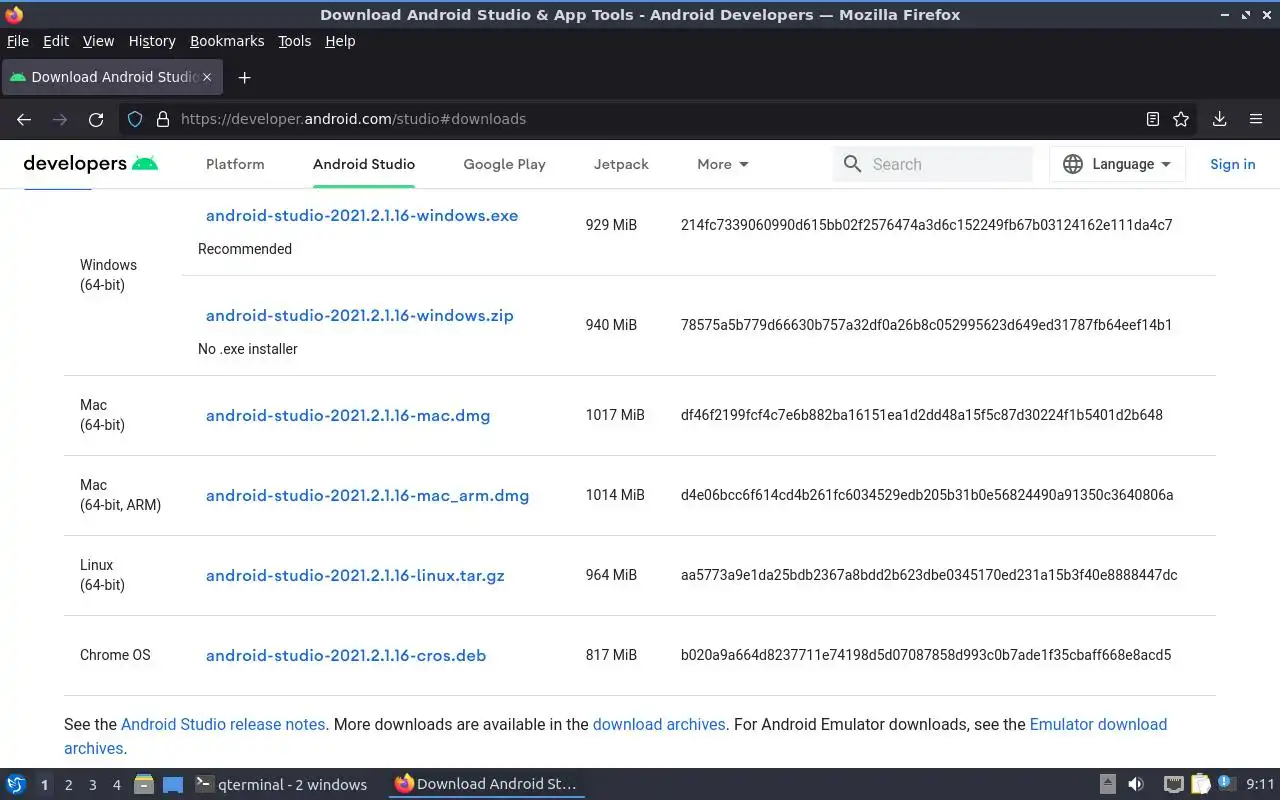Open the Android Studio release notes link

pyautogui.click(x=223, y=724)
